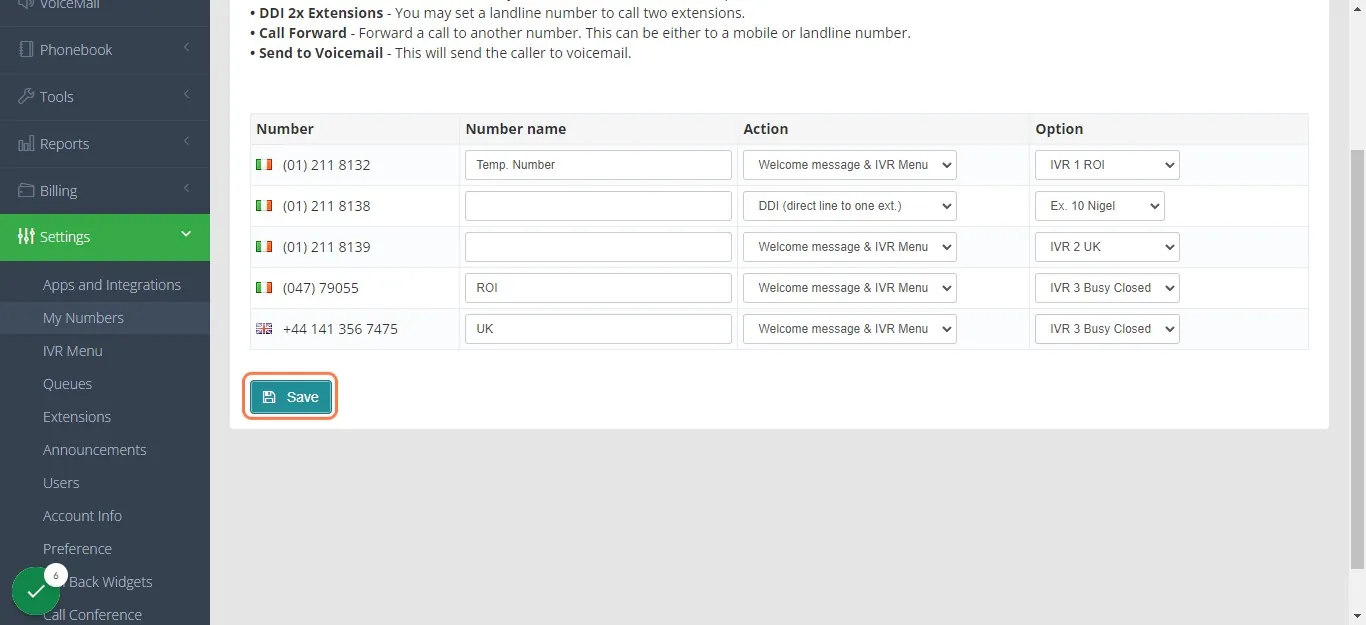
Task: Click the ROI number name field
Action: click(598, 288)
